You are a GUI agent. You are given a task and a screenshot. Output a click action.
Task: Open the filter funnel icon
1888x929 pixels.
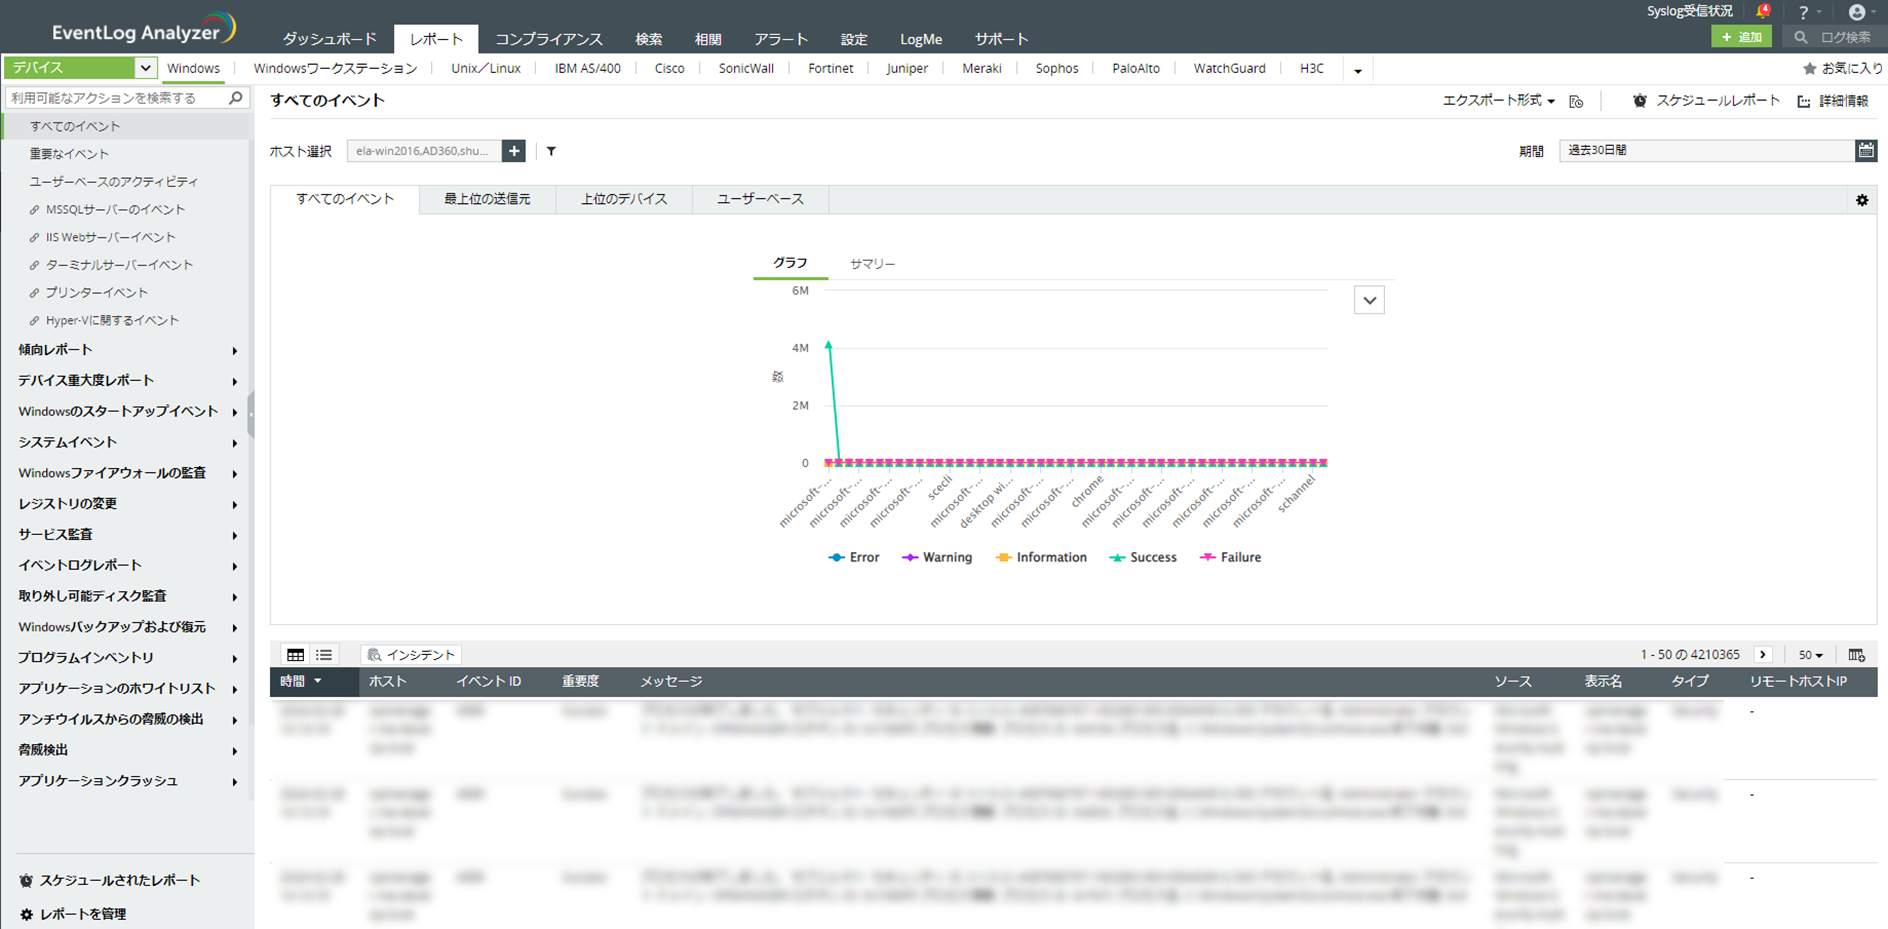click(551, 151)
